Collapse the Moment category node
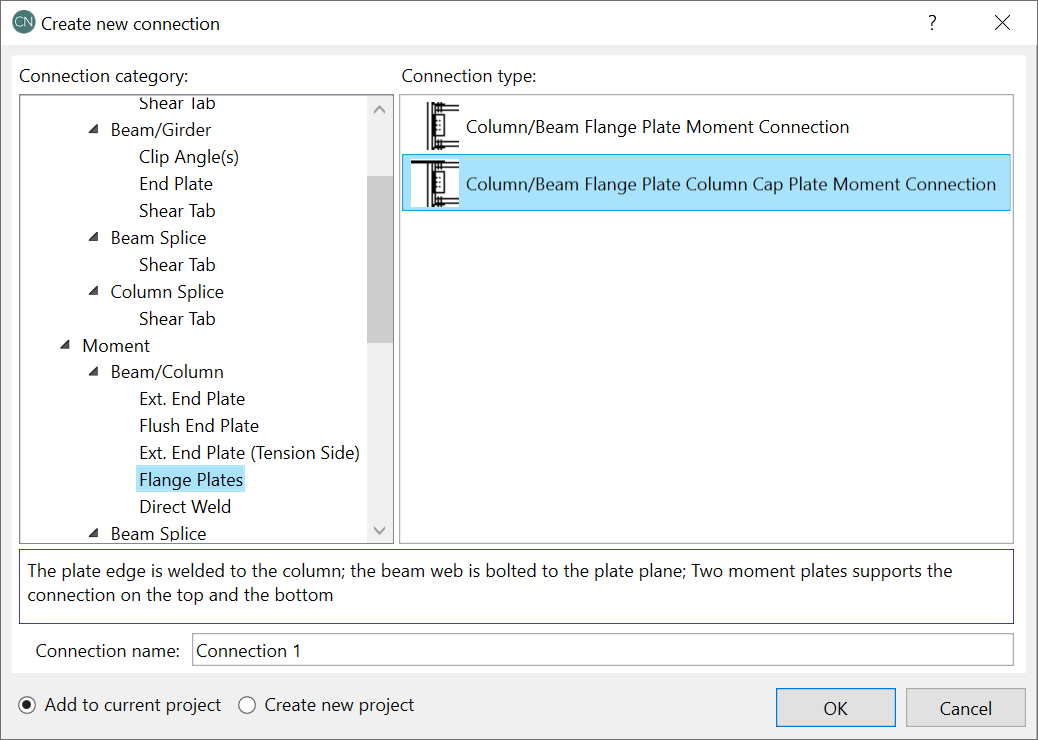The height and width of the screenshot is (740, 1038). tap(65, 346)
